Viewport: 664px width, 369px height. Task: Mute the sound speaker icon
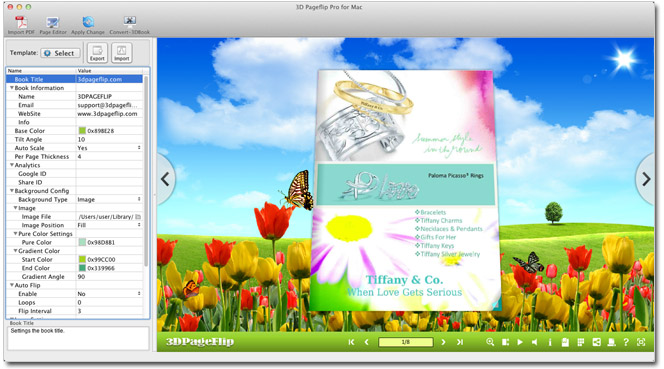(x=535, y=342)
